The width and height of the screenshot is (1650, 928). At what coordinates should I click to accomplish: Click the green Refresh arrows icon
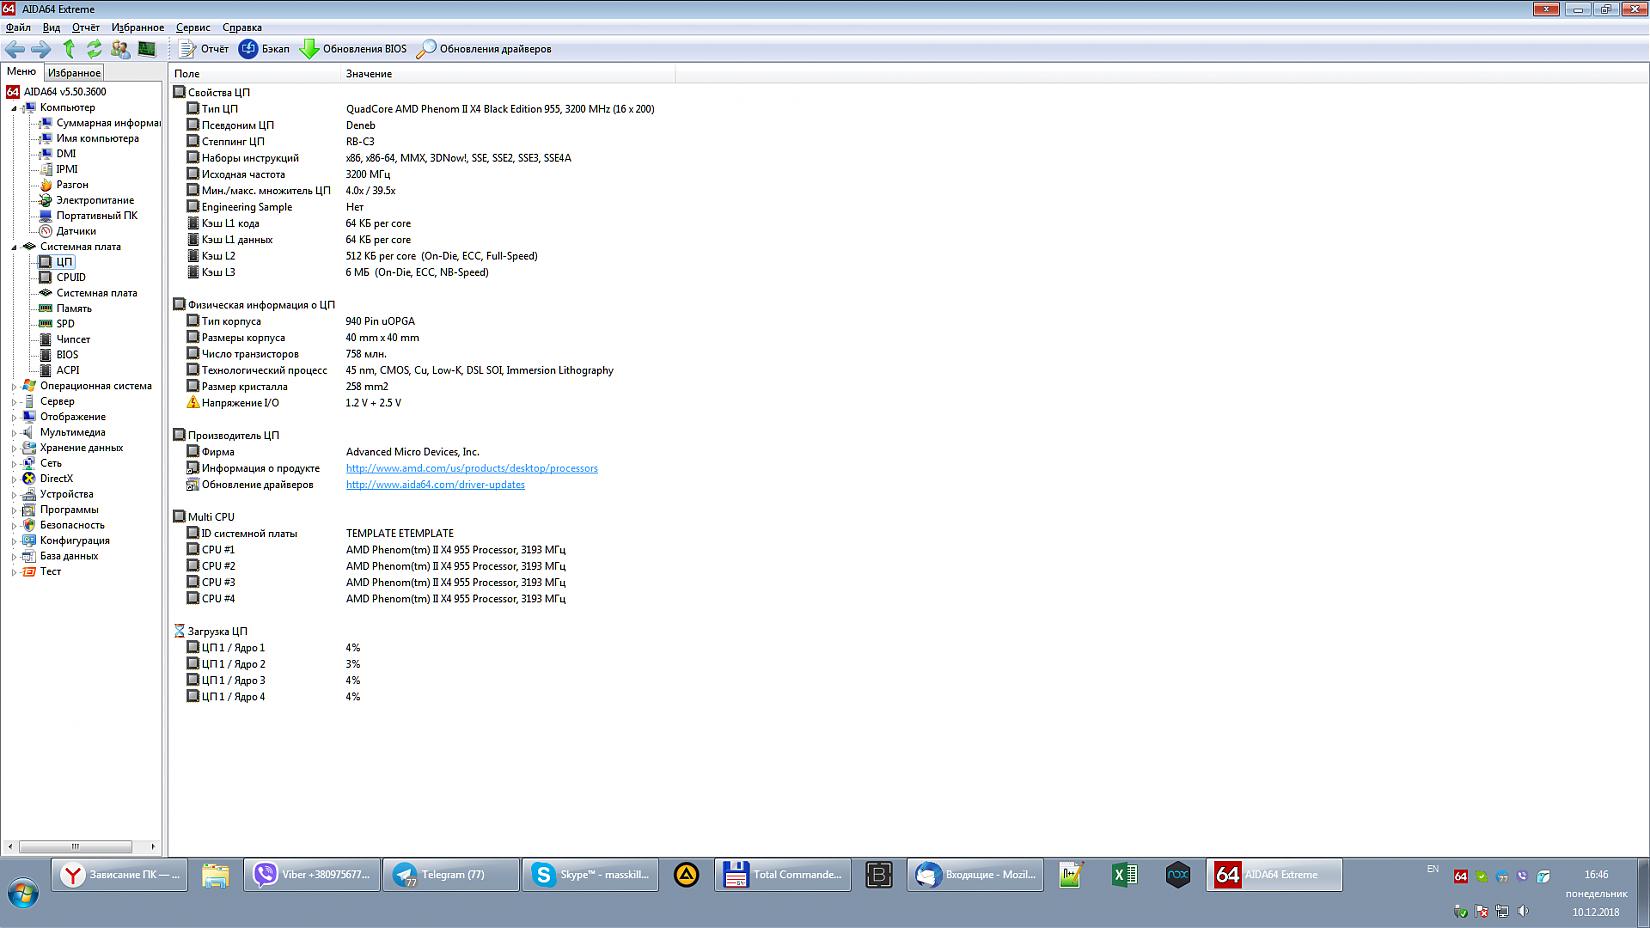(x=94, y=49)
